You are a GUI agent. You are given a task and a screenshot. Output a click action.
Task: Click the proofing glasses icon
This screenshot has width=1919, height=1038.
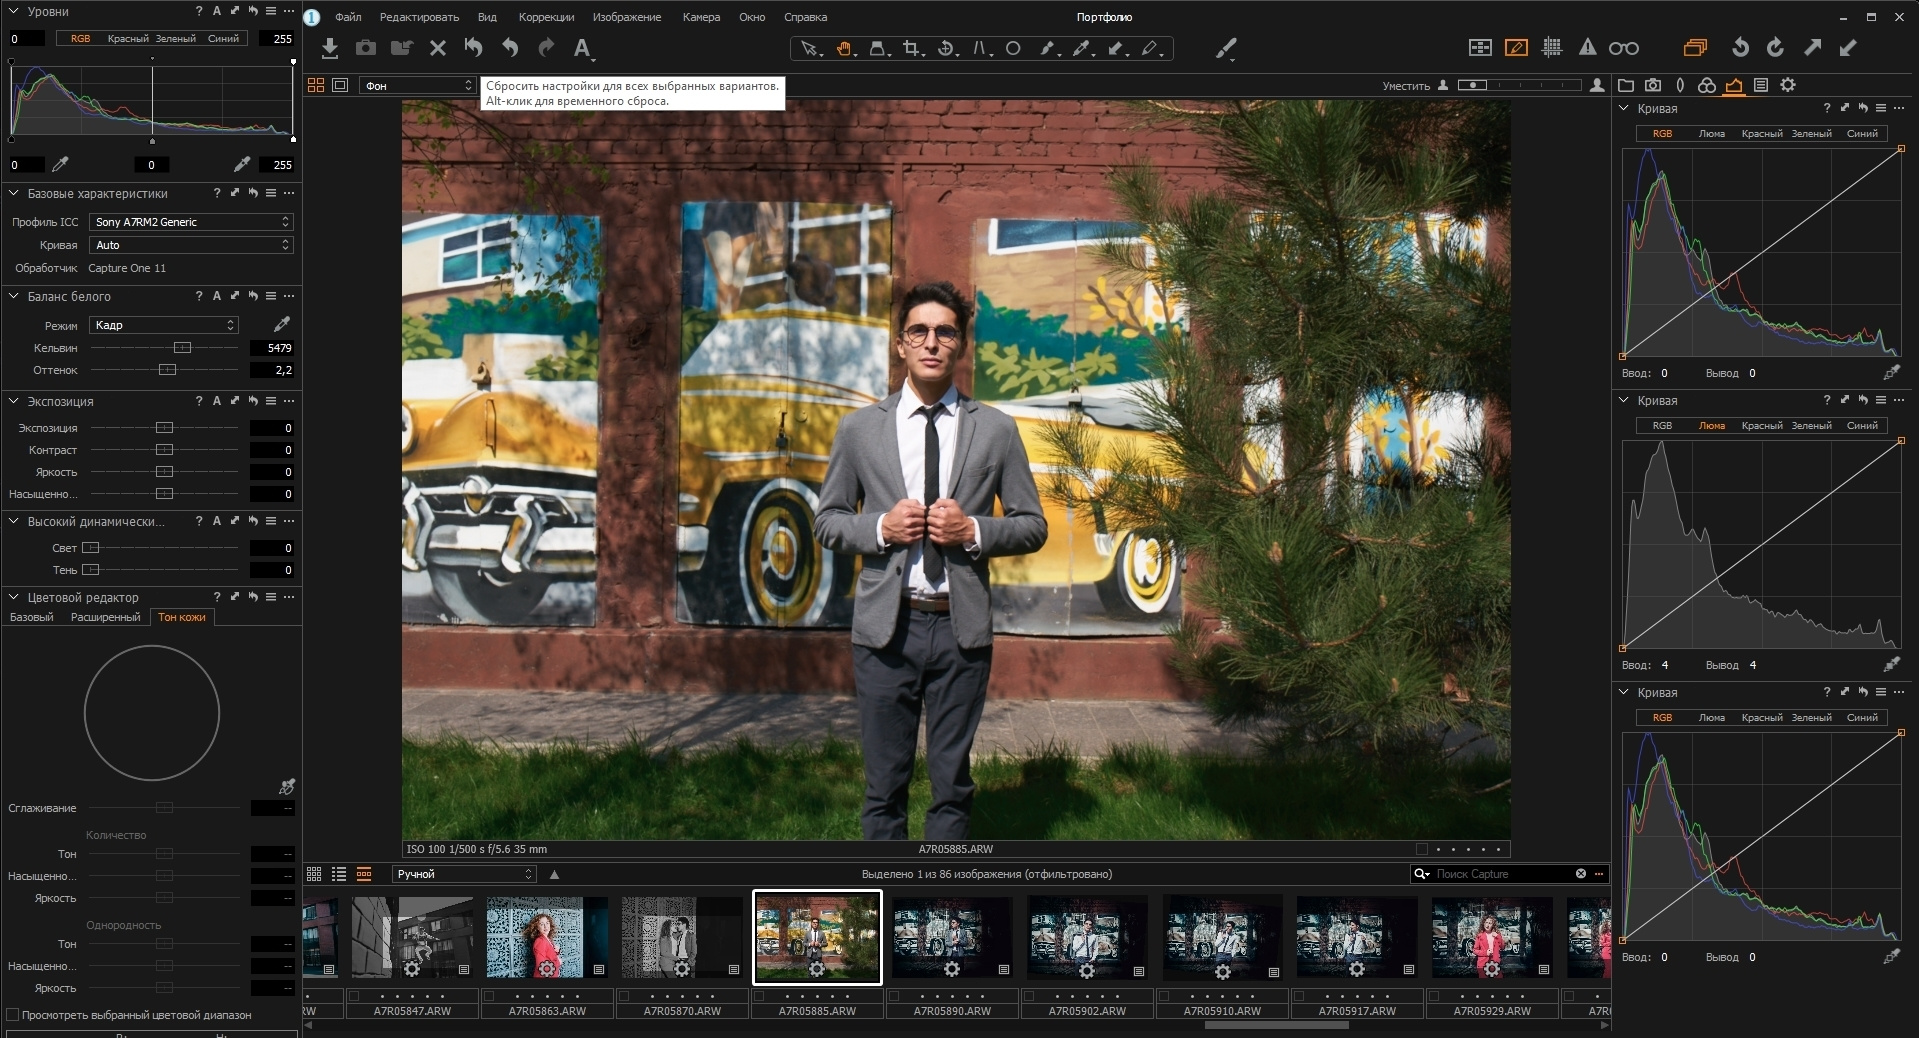tap(1623, 48)
